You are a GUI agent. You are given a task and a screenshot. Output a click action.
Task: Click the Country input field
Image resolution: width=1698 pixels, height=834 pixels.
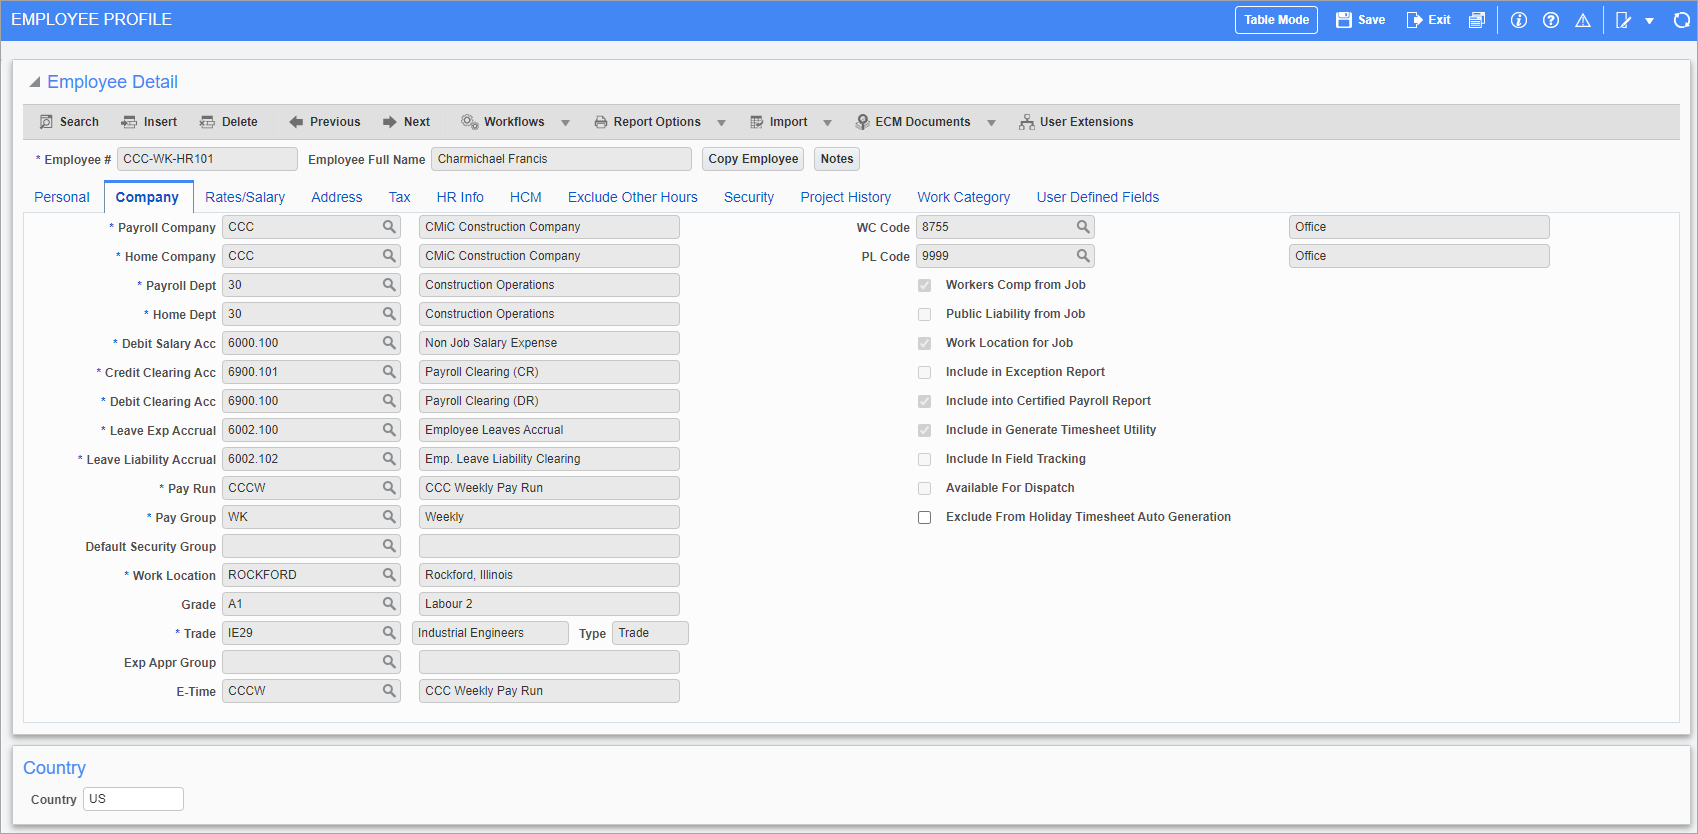point(134,799)
